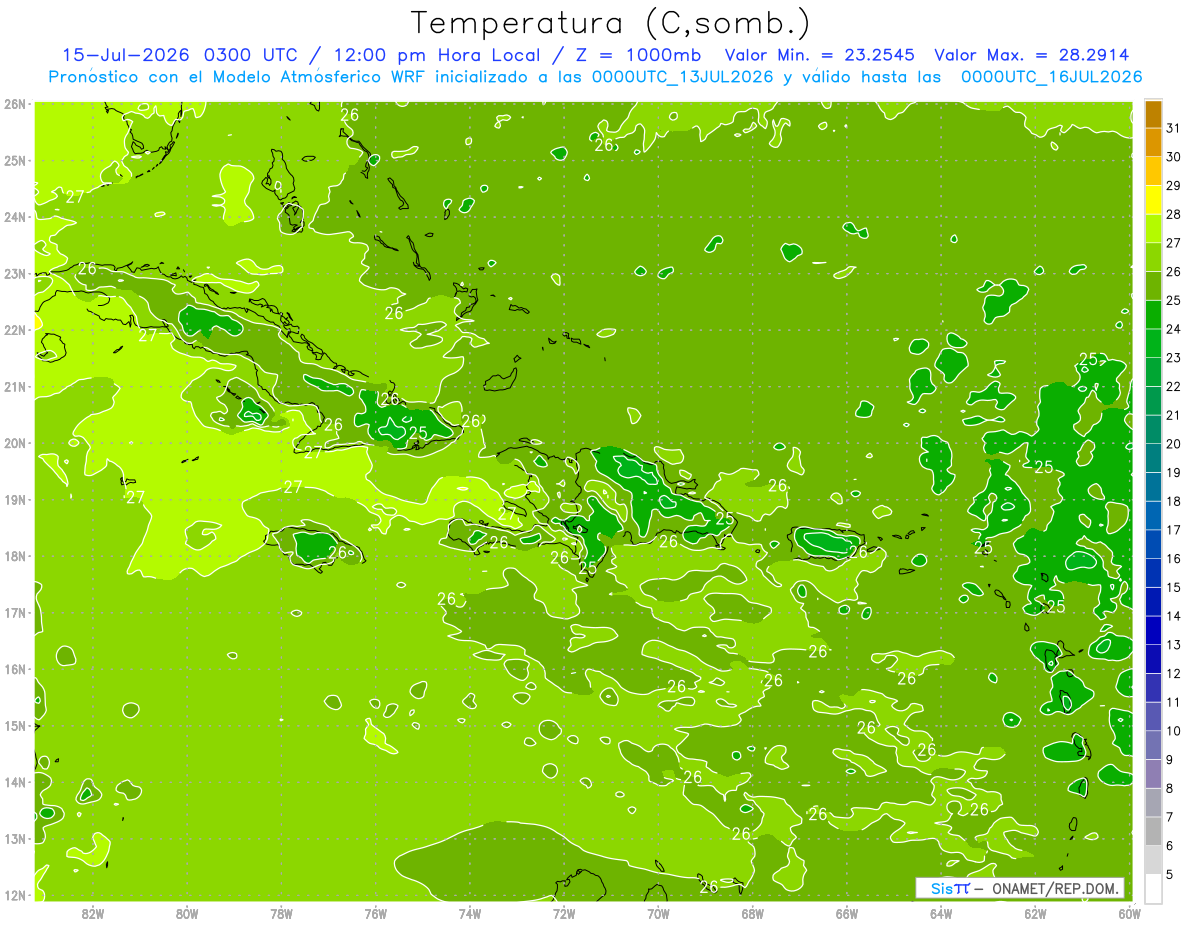Click the legend swatch between 30 and 31

[x=1154, y=143]
